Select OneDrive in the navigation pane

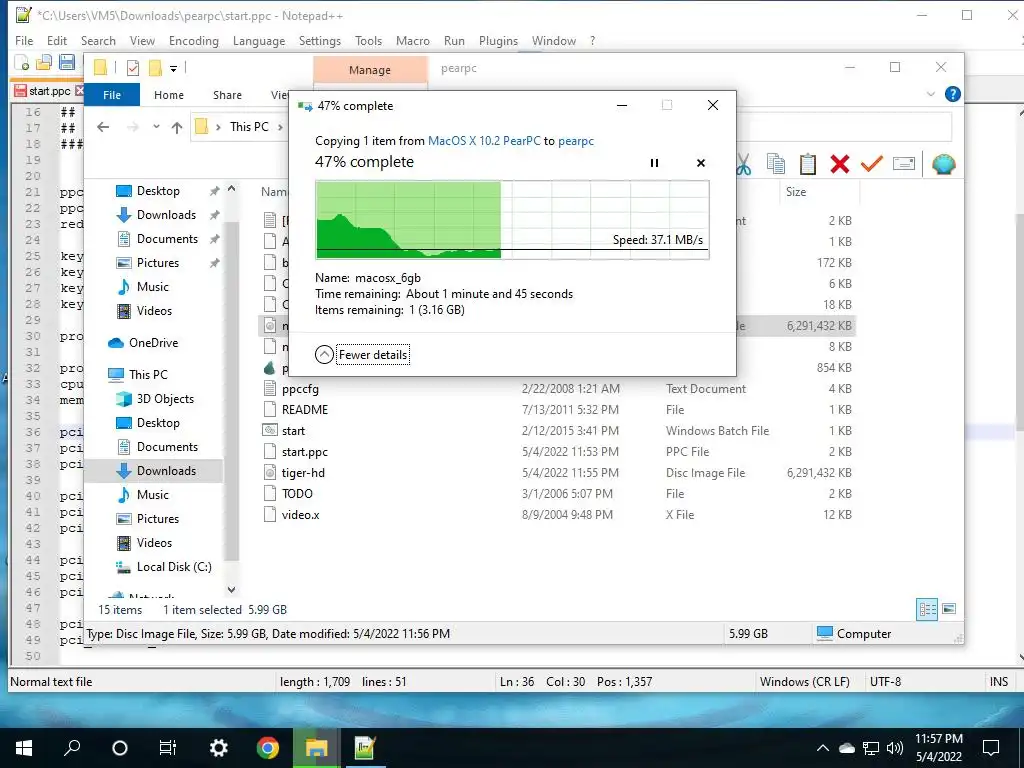[x=153, y=343]
